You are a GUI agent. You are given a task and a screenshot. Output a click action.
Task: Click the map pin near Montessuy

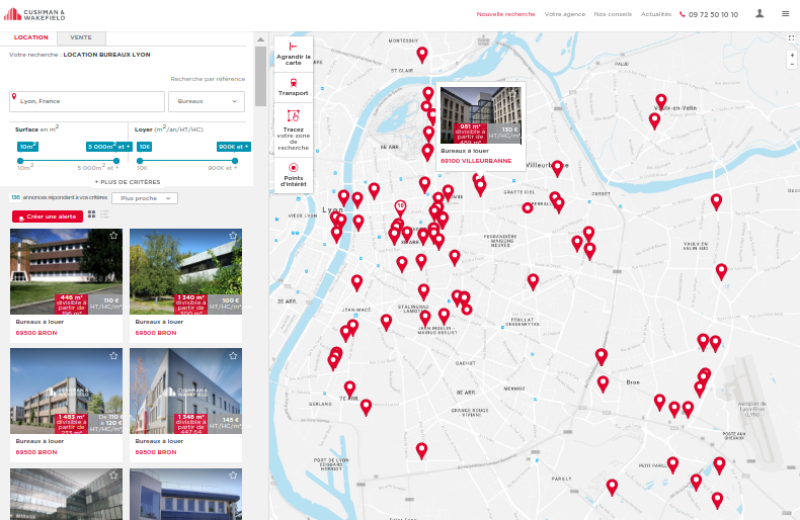click(422, 54)
